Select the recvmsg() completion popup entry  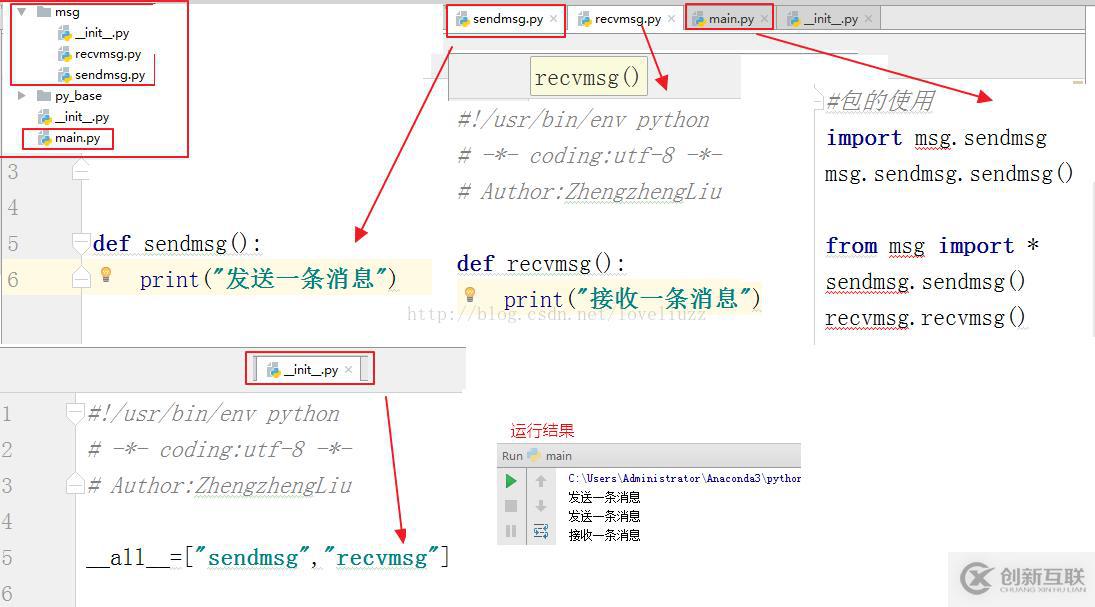tap(588, 76)
